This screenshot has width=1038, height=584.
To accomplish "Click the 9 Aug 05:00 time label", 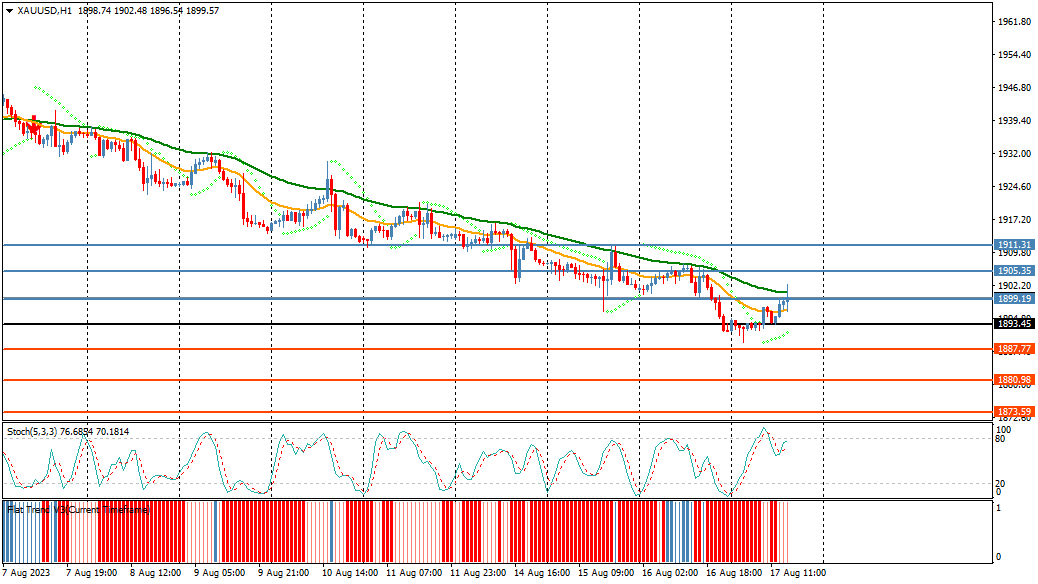I will [x=219, y=573].
